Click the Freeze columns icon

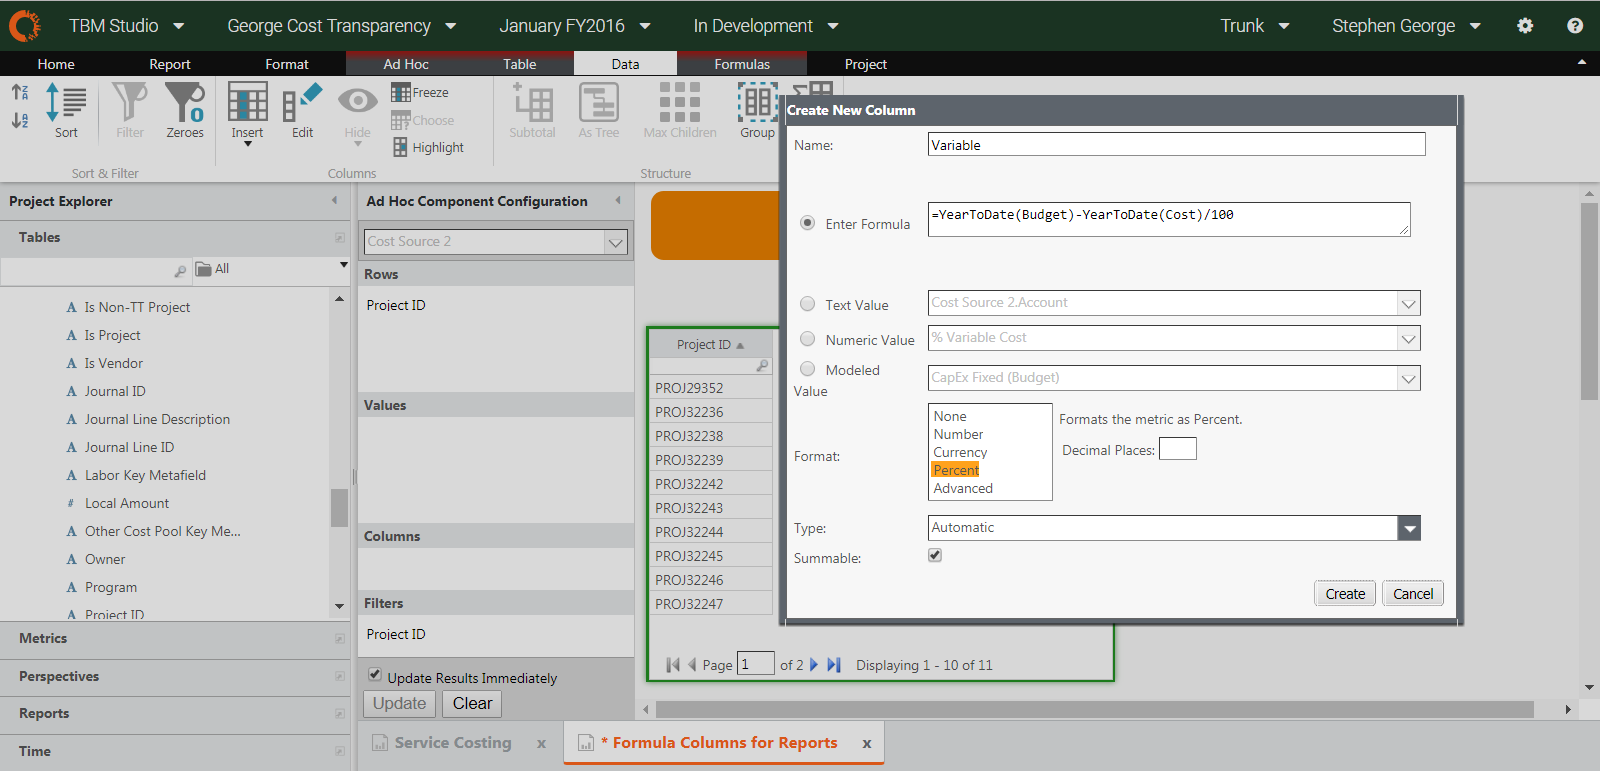pyautogui.click(x=401, y=93)
